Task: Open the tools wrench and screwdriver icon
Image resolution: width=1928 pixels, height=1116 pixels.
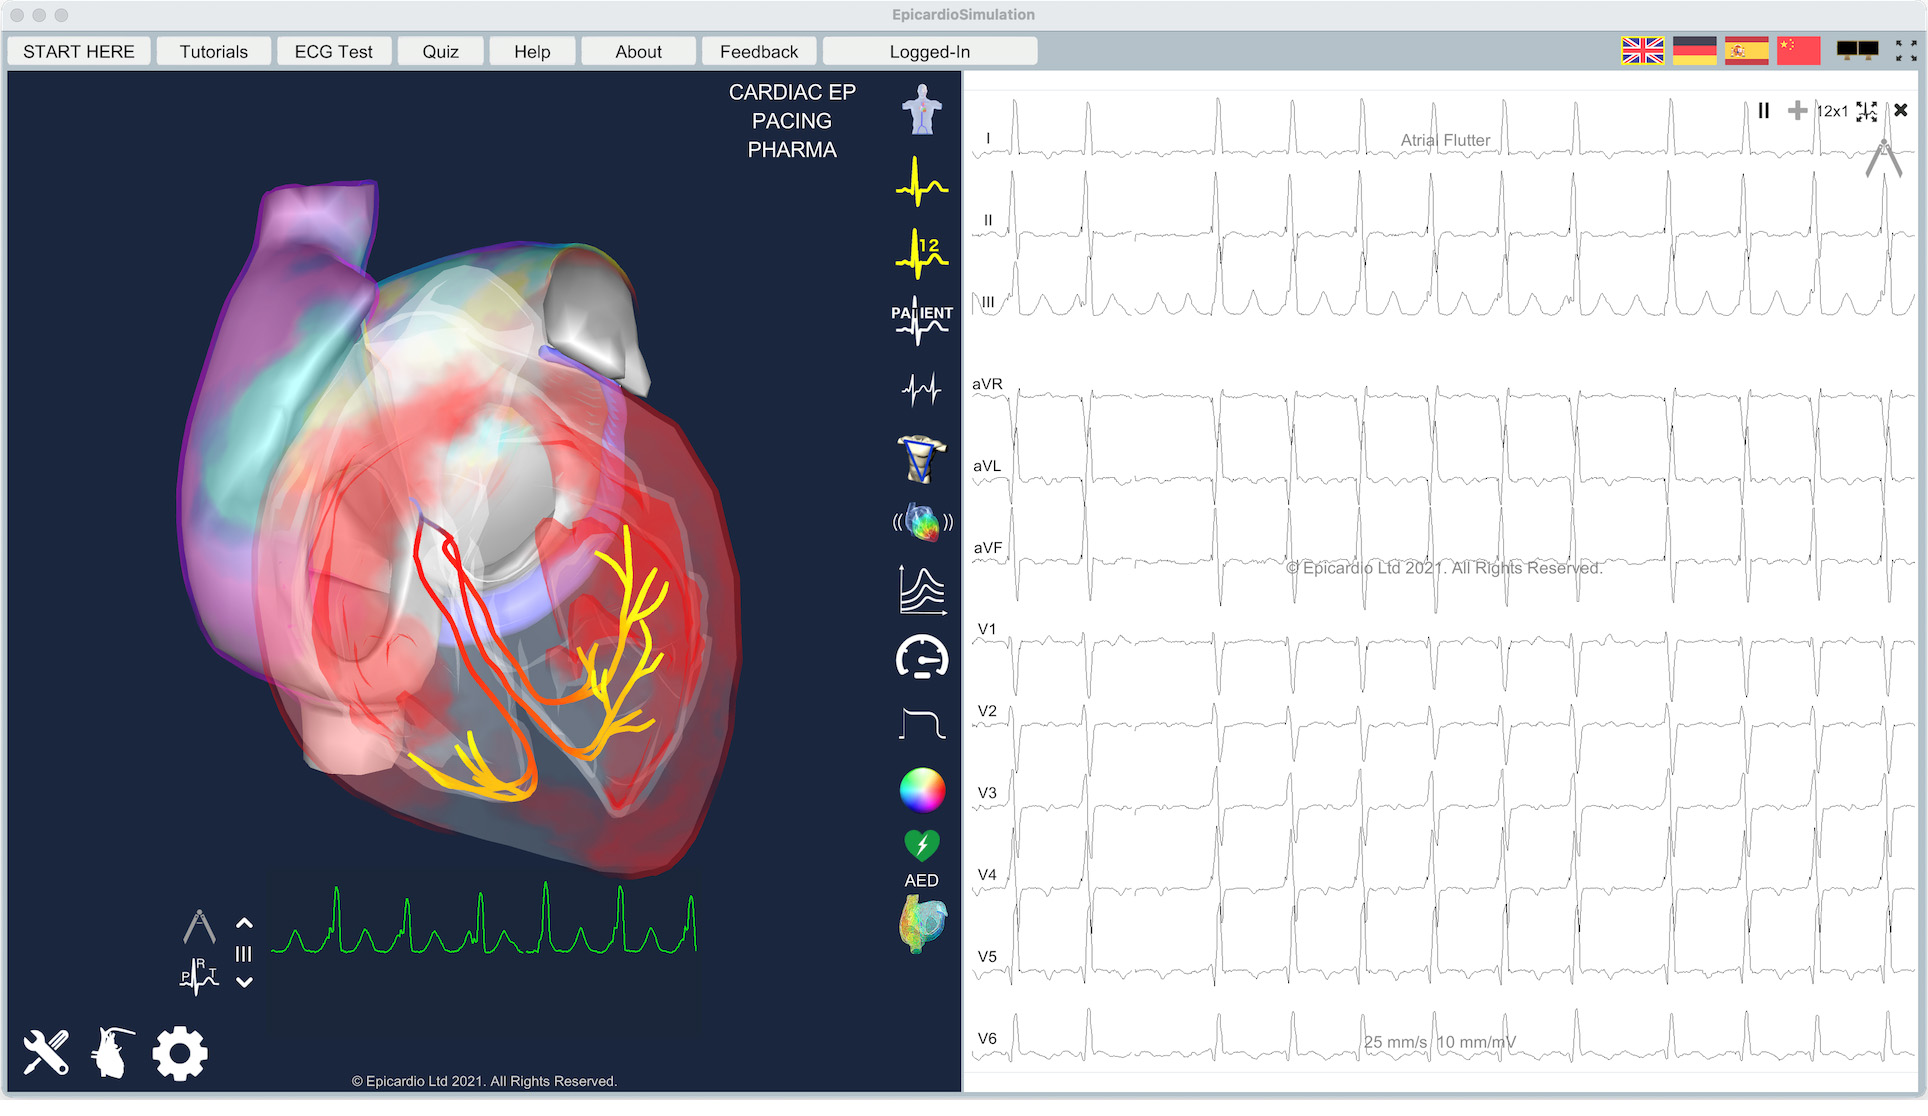Action: point(46,1053)
